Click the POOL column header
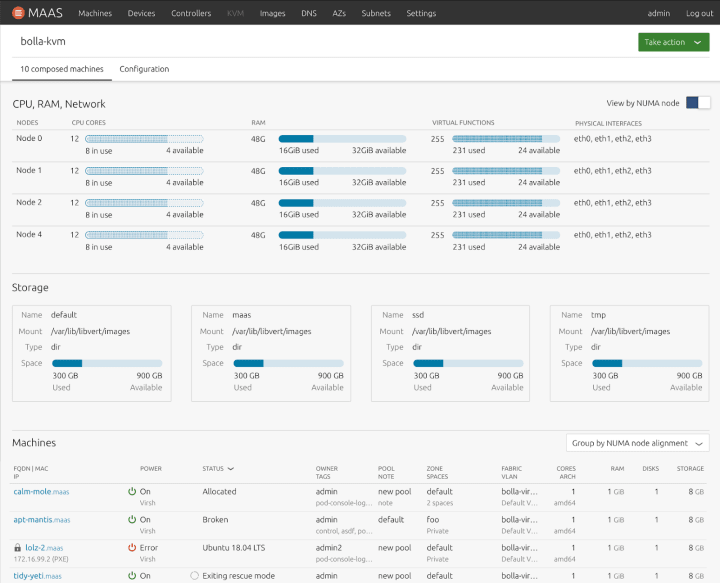 point(386,469)
